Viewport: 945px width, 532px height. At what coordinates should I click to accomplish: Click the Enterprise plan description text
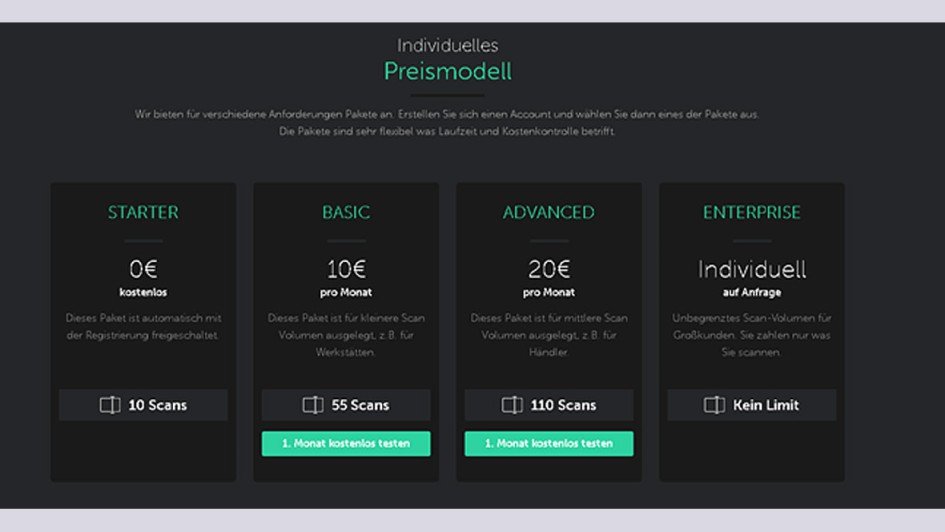coord(752,335)
